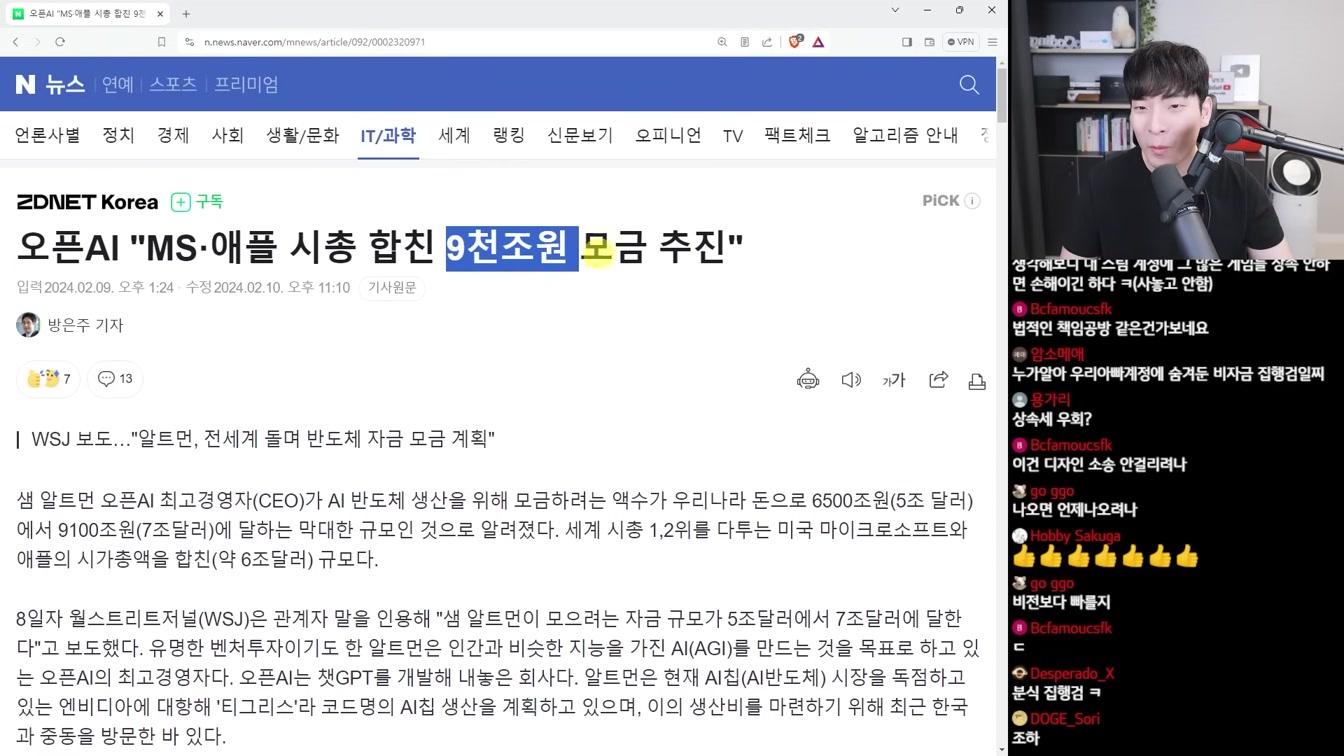This screenshot has width=1344, height=756.
Task: Change font size with the 가가 icon
Action: click(x=893, y=380)
